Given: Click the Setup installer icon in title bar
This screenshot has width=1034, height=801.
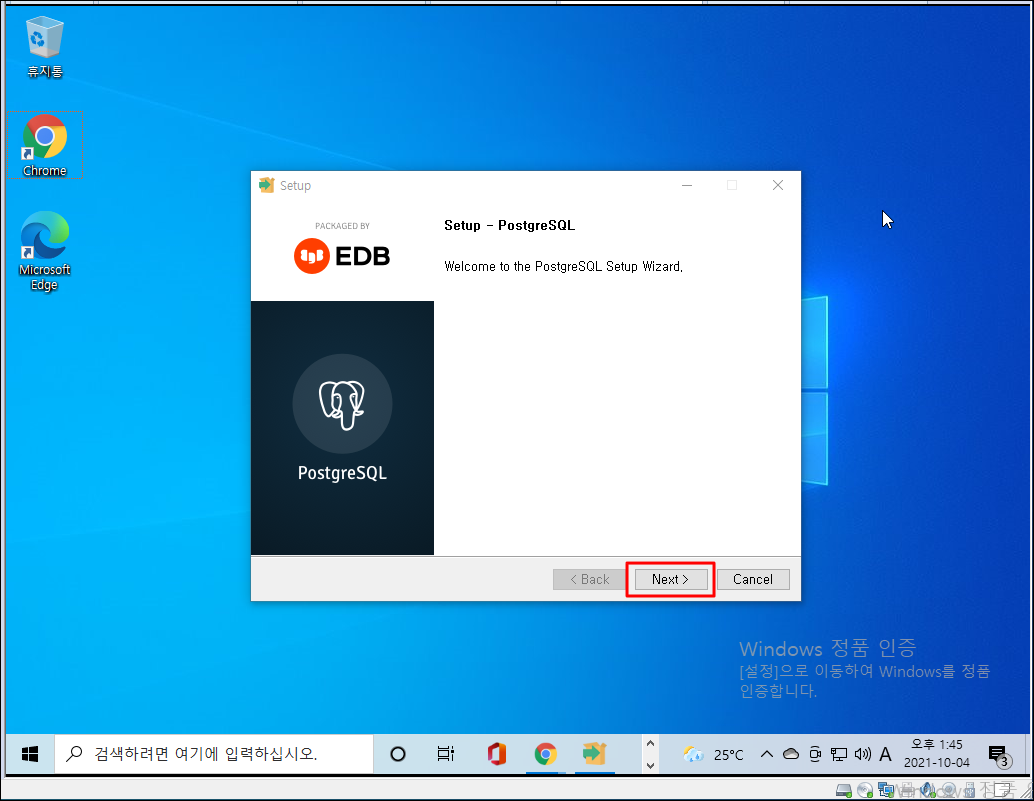Looking at the screenshot, I should coord(266,185).
